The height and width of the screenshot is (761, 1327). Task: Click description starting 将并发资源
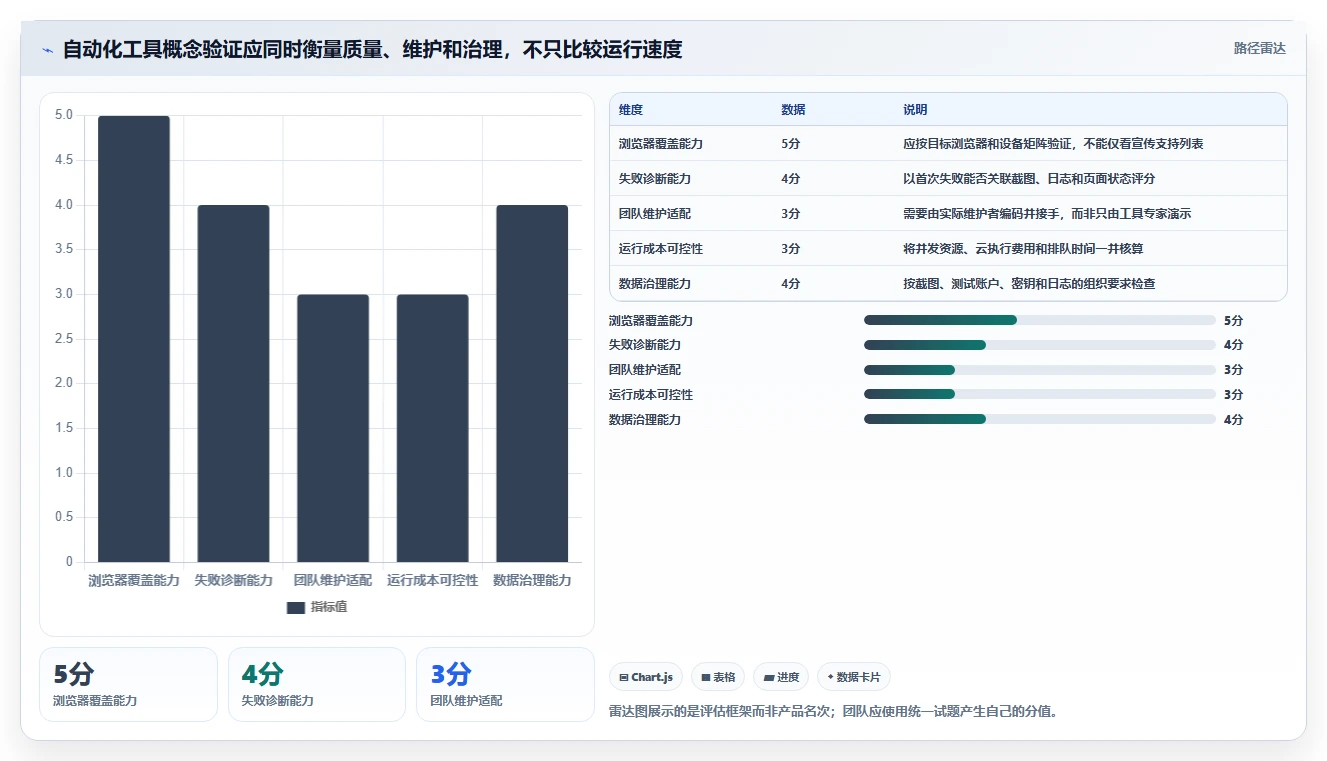(1023, 249)
